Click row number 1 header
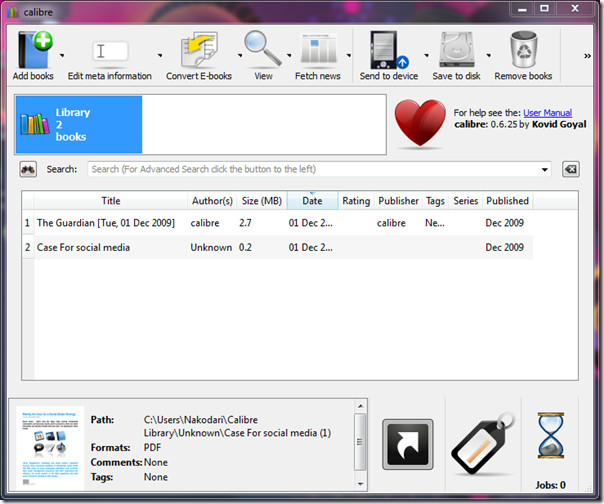The image size is (604, 504). 27,223
